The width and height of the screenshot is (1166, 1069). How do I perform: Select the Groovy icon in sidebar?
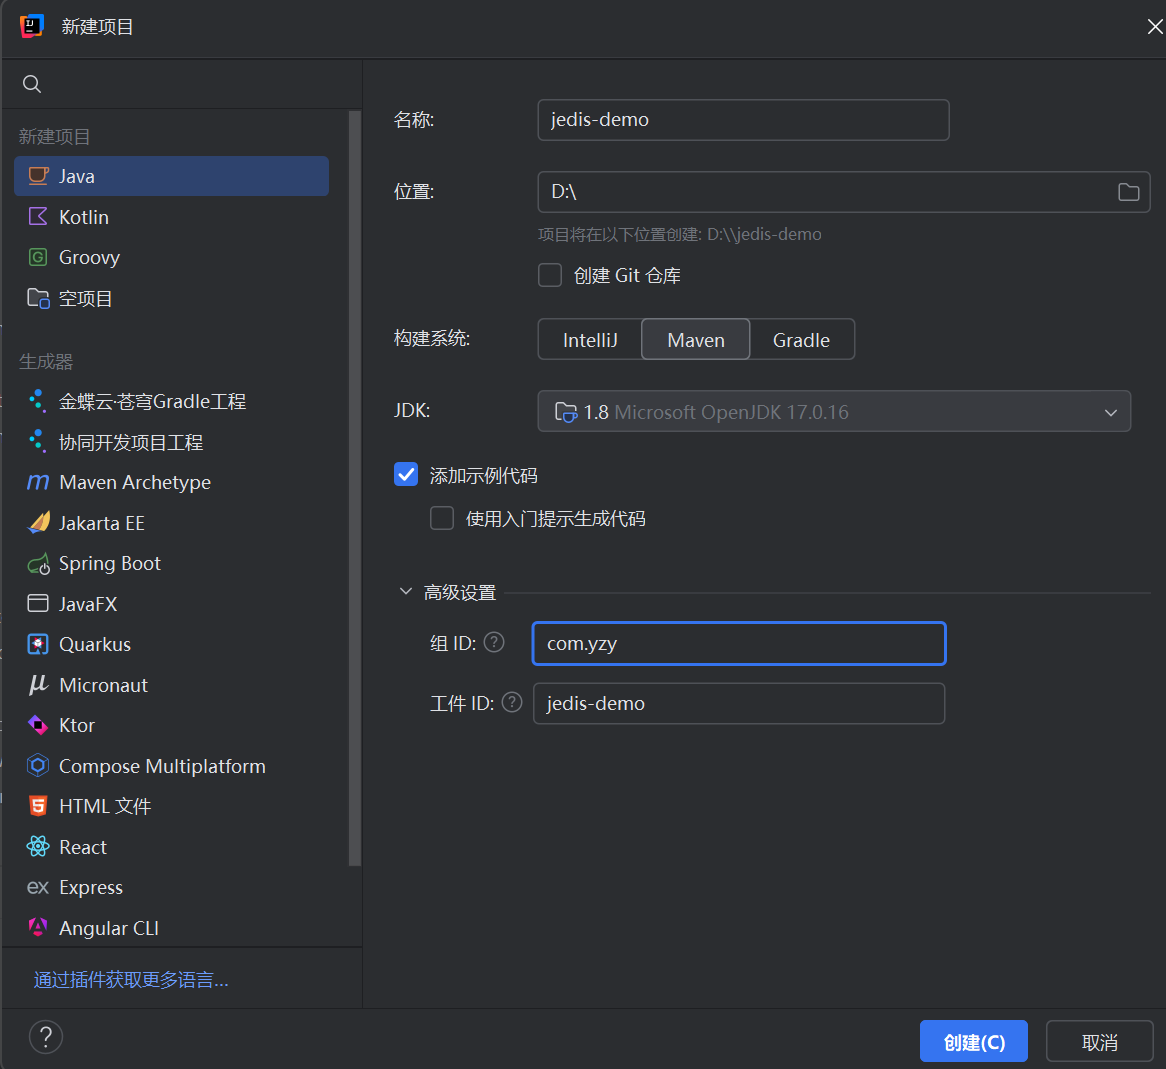coord(38,257)
